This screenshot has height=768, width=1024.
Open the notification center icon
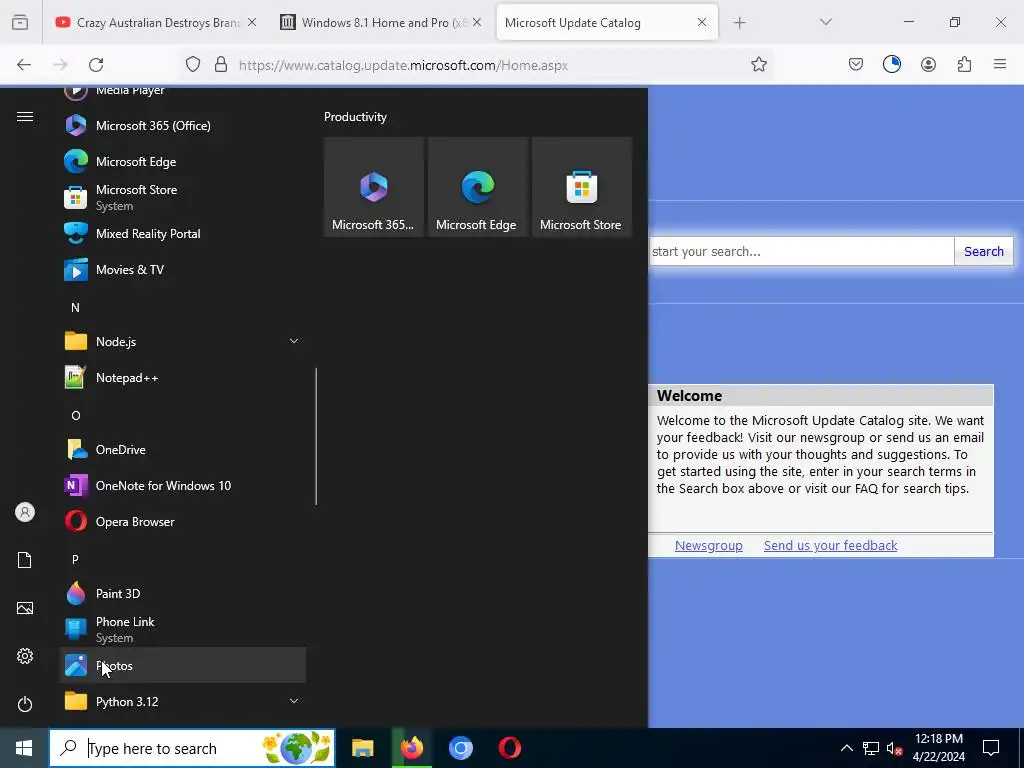point(991,748)
